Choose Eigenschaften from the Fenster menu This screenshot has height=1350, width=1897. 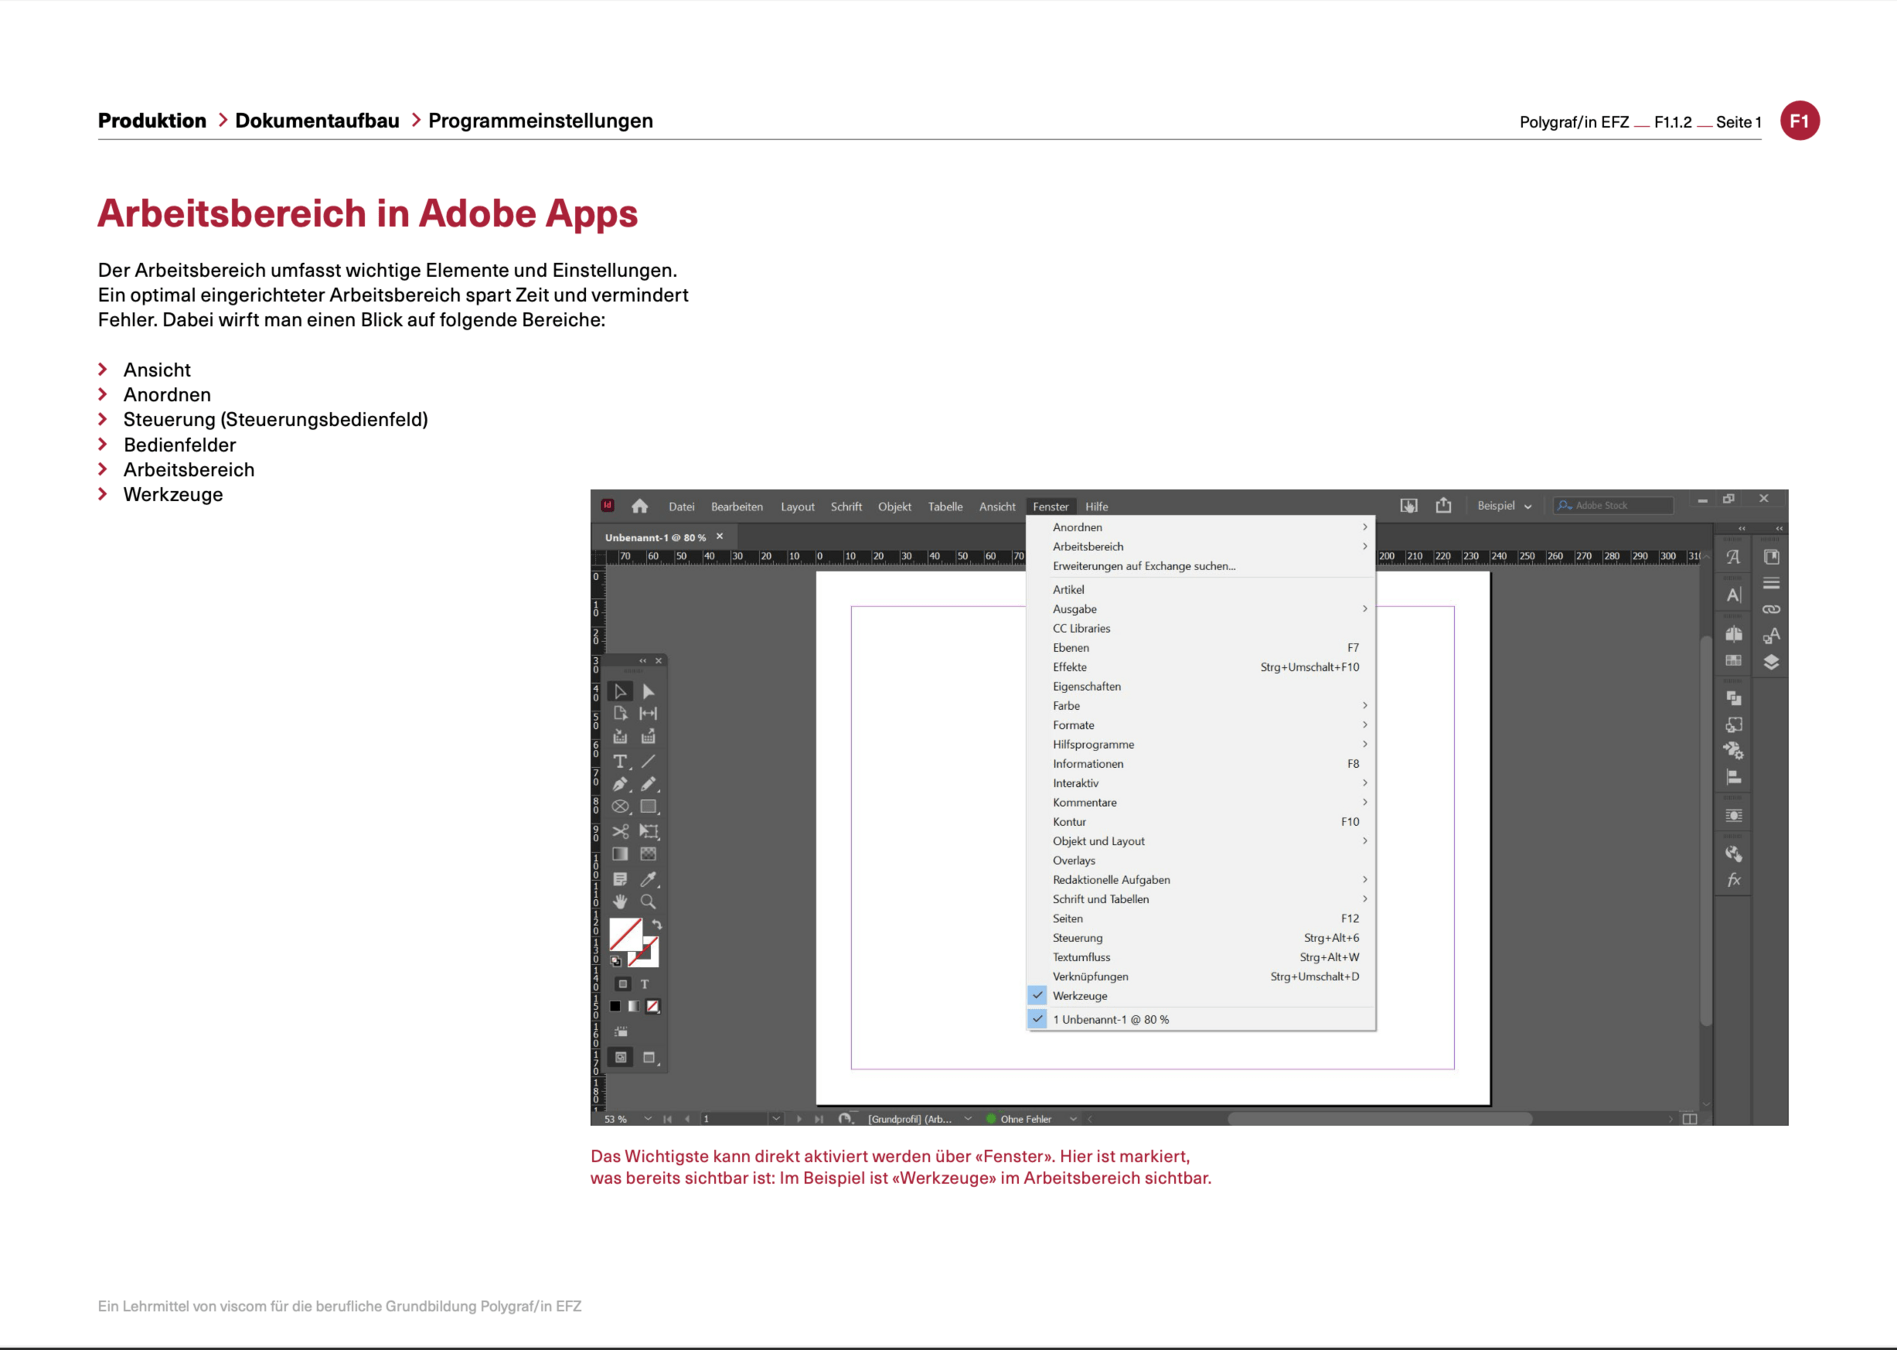[x=1201, y=687]
